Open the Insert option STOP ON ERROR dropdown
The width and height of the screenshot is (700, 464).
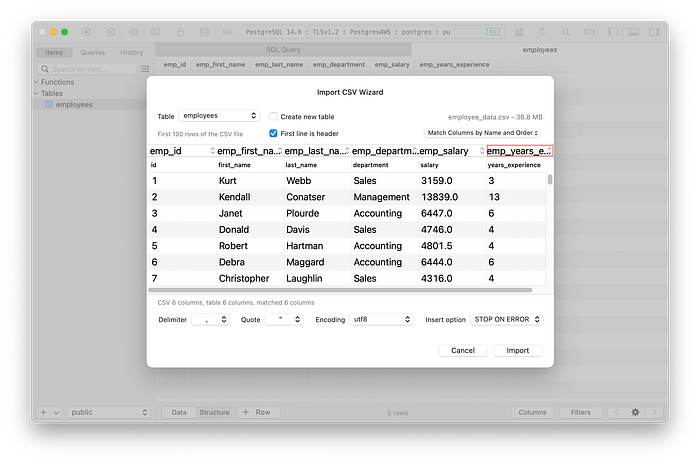pos(507,319)
